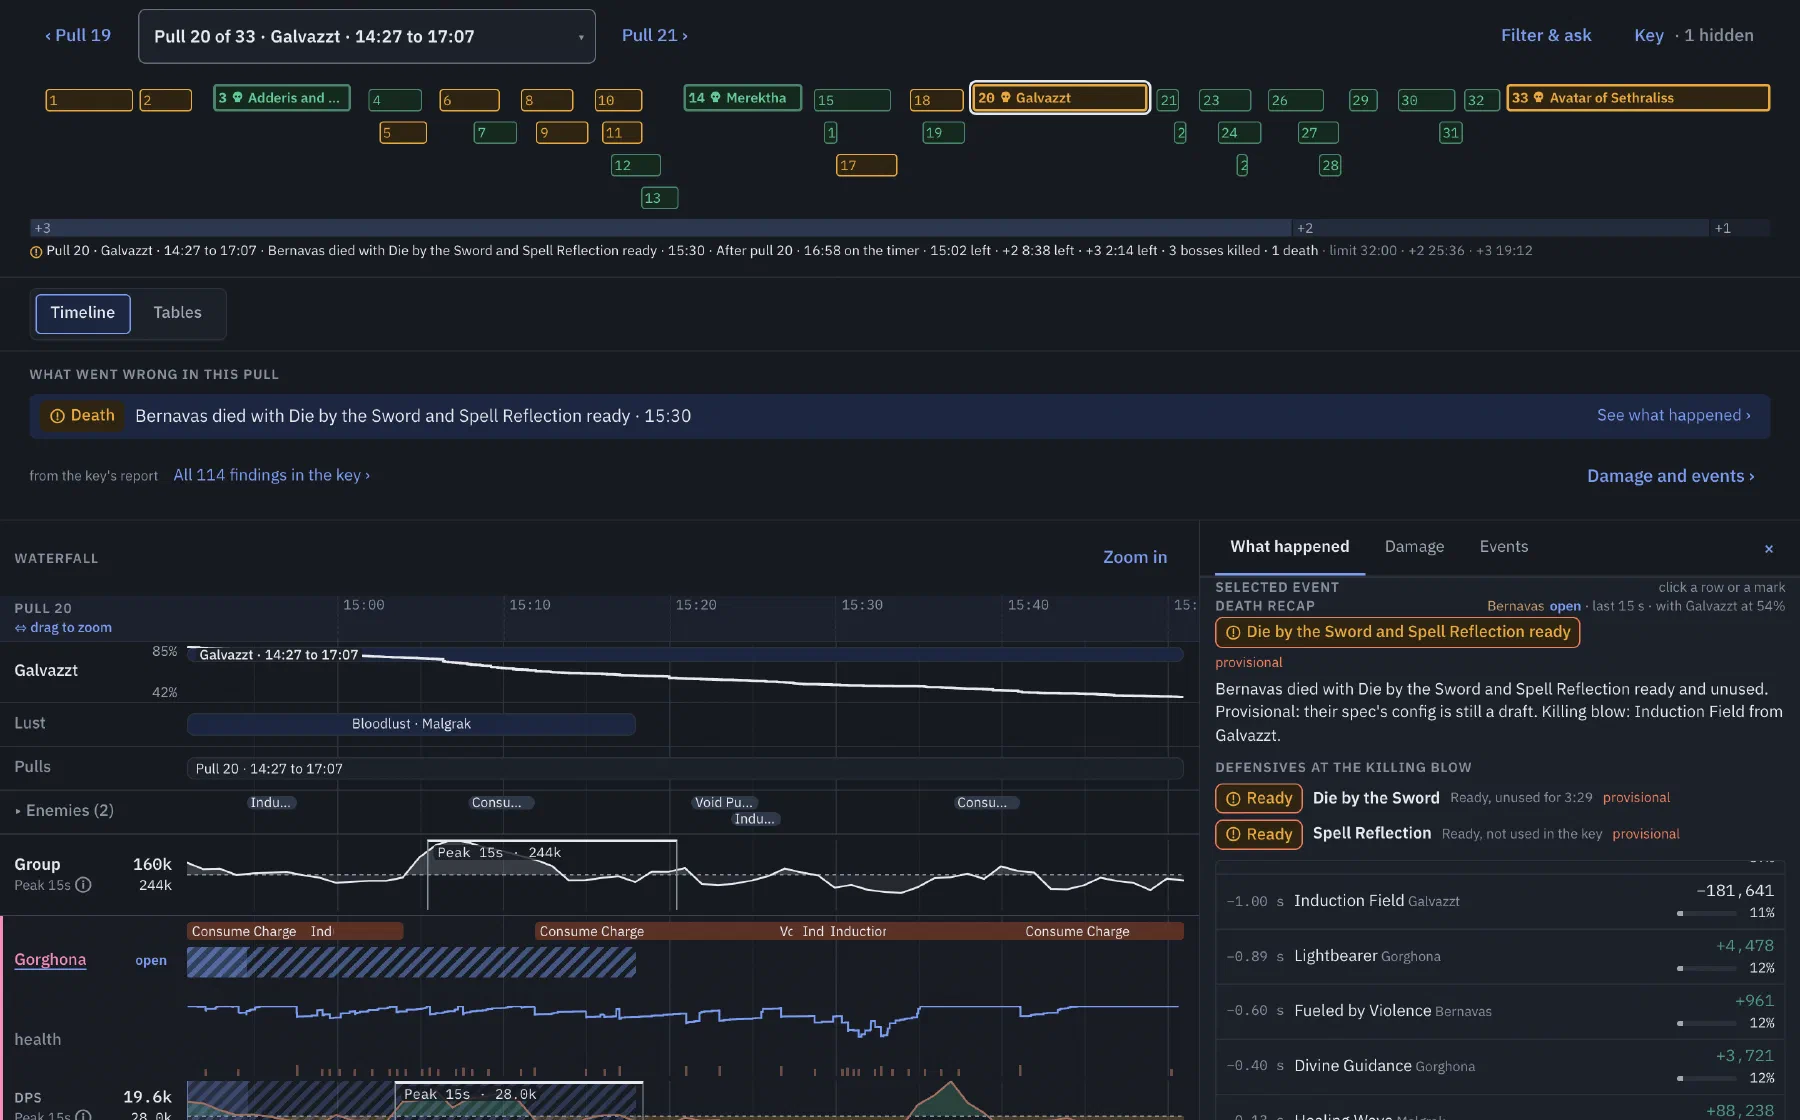Click Die by the Sword reflection ready badge
This screenshot has width=1800, height=1120.
[1397, 632]
